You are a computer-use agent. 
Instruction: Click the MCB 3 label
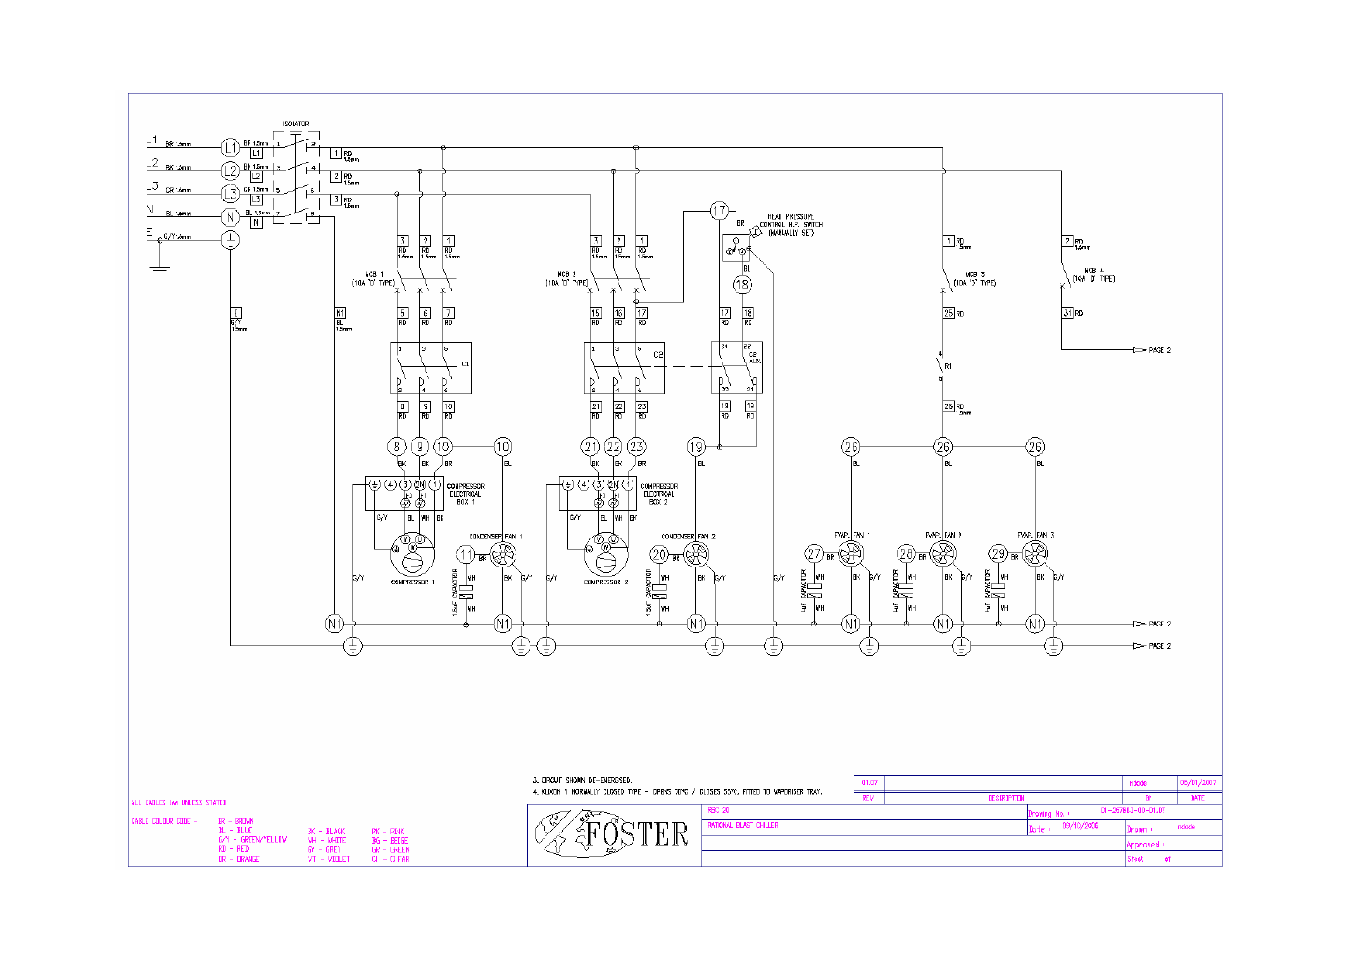[x=975, y=278]
